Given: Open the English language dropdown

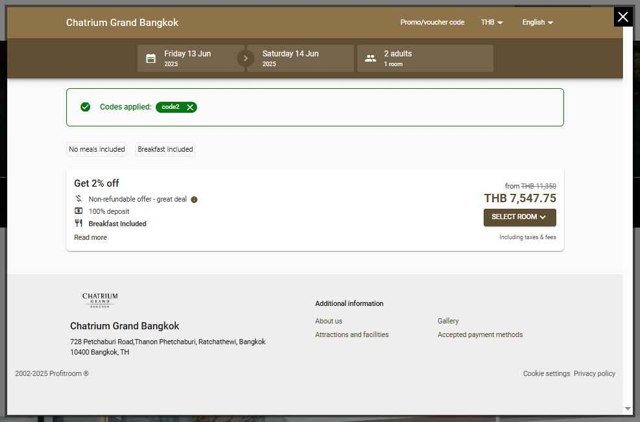Looking at the screenshot, I should point(538,22).
